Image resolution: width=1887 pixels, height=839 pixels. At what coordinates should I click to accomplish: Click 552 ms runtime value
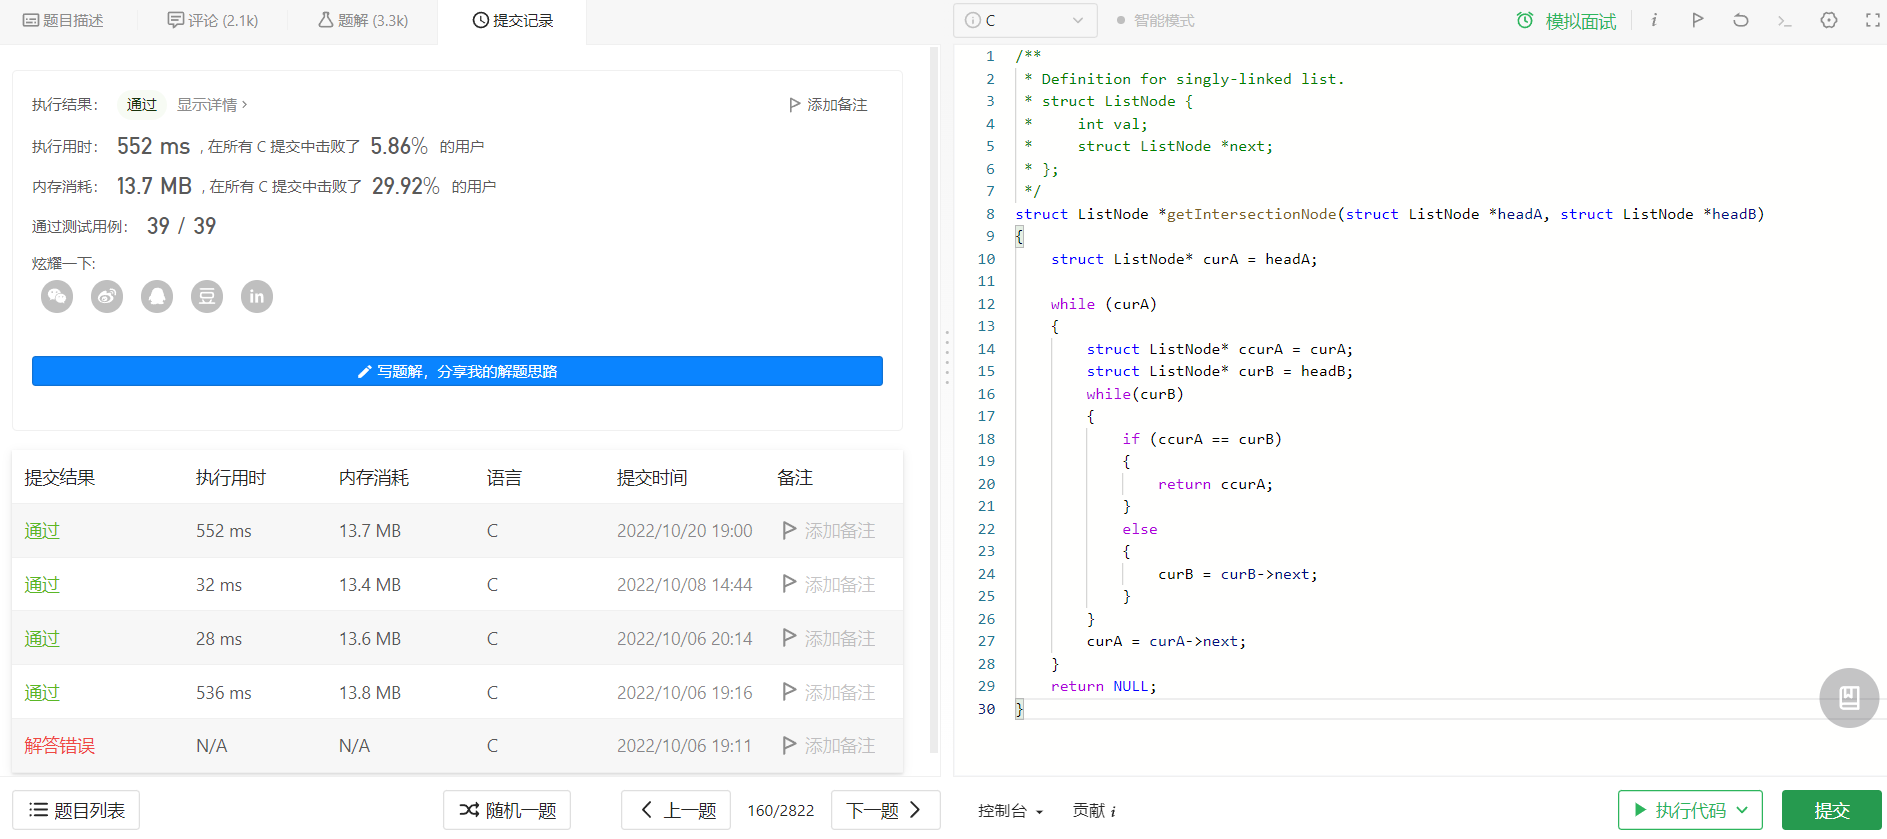153,146
